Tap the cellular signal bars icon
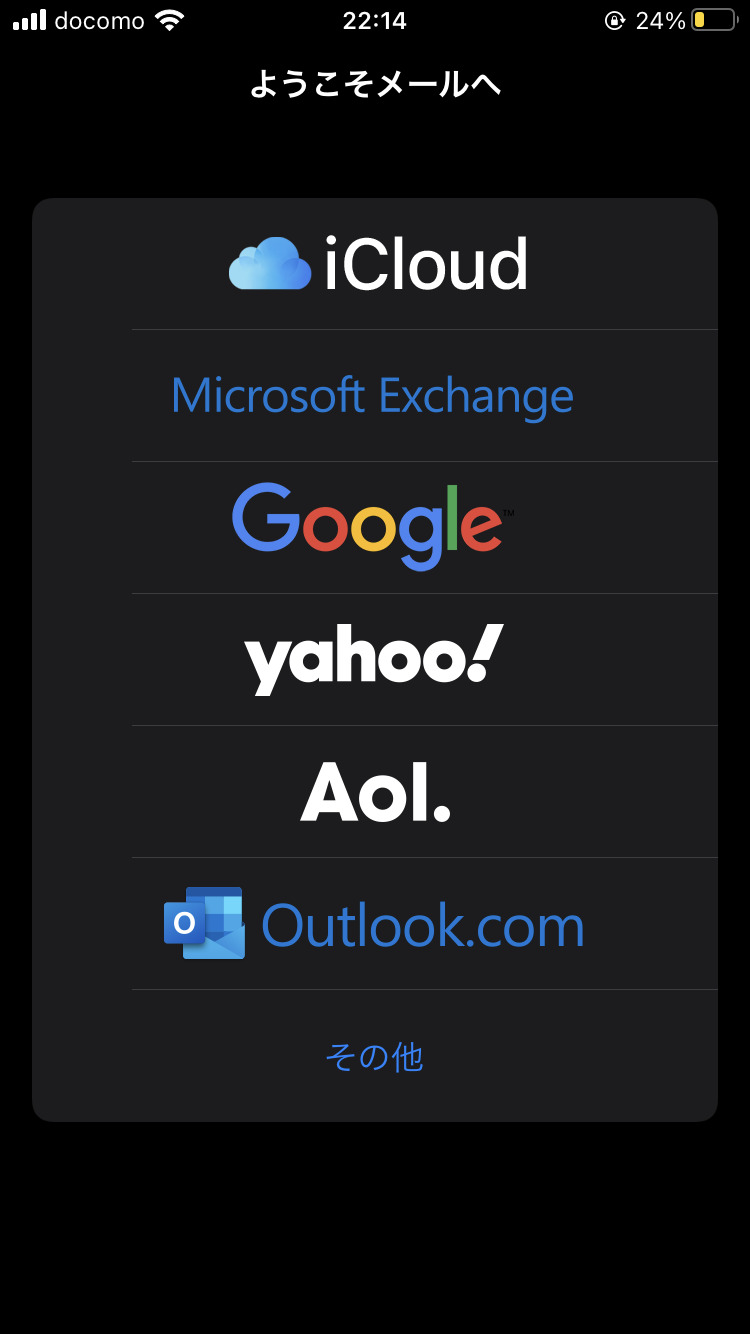750x1334 pixels. coord(29,20)
